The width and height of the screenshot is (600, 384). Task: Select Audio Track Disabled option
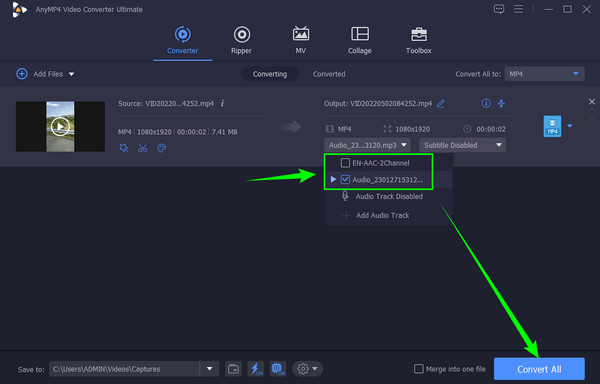coord(389,197)
